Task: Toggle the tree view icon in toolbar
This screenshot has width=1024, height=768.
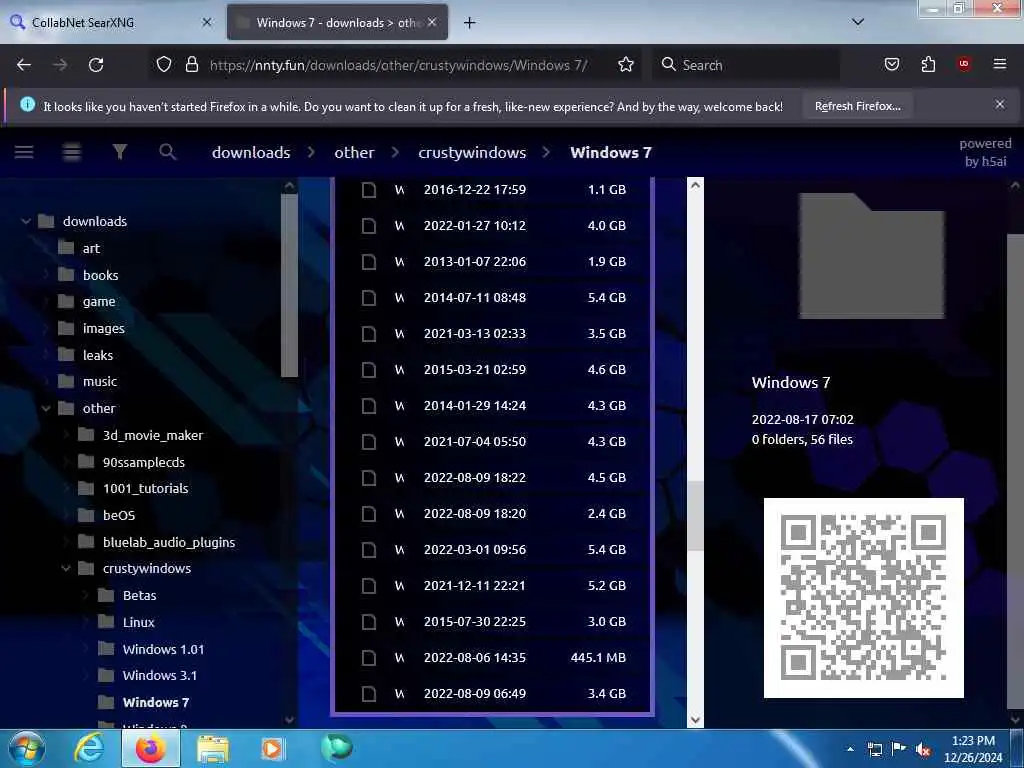Action: pyautogui.click(x=72, y=152)
